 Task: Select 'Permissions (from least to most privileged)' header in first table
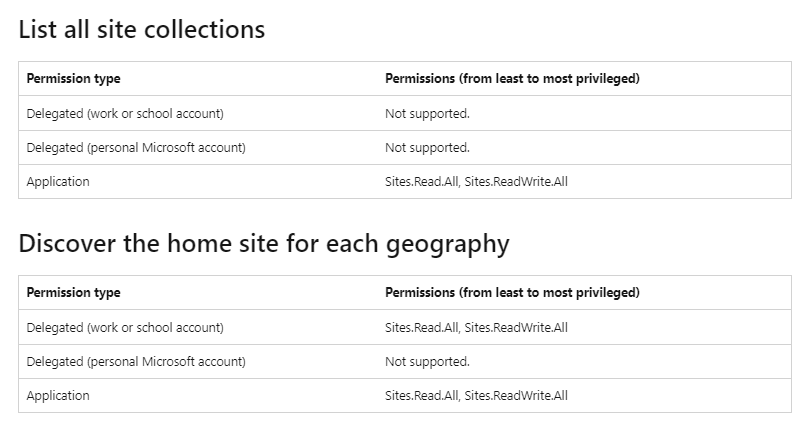pyautogui.click(x=512, y=79)
